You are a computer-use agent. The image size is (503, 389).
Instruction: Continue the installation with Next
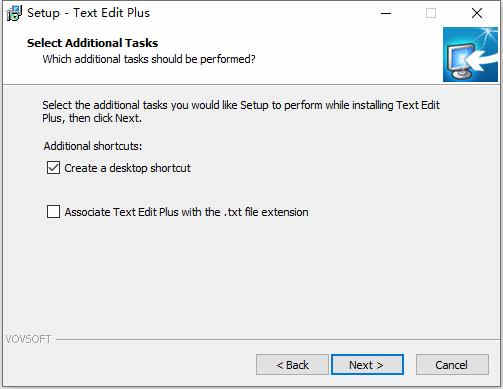367,365
